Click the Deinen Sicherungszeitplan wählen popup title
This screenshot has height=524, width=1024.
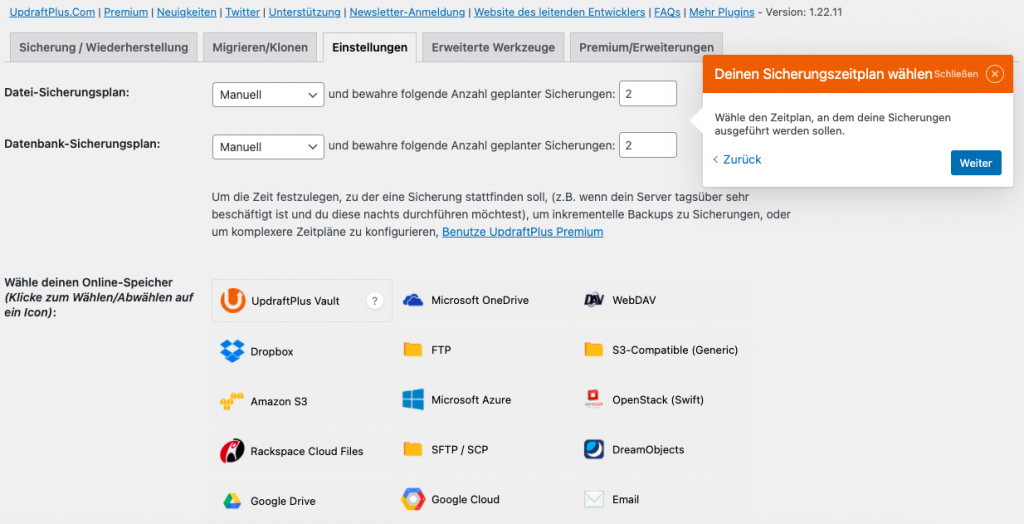coord(823,74)
